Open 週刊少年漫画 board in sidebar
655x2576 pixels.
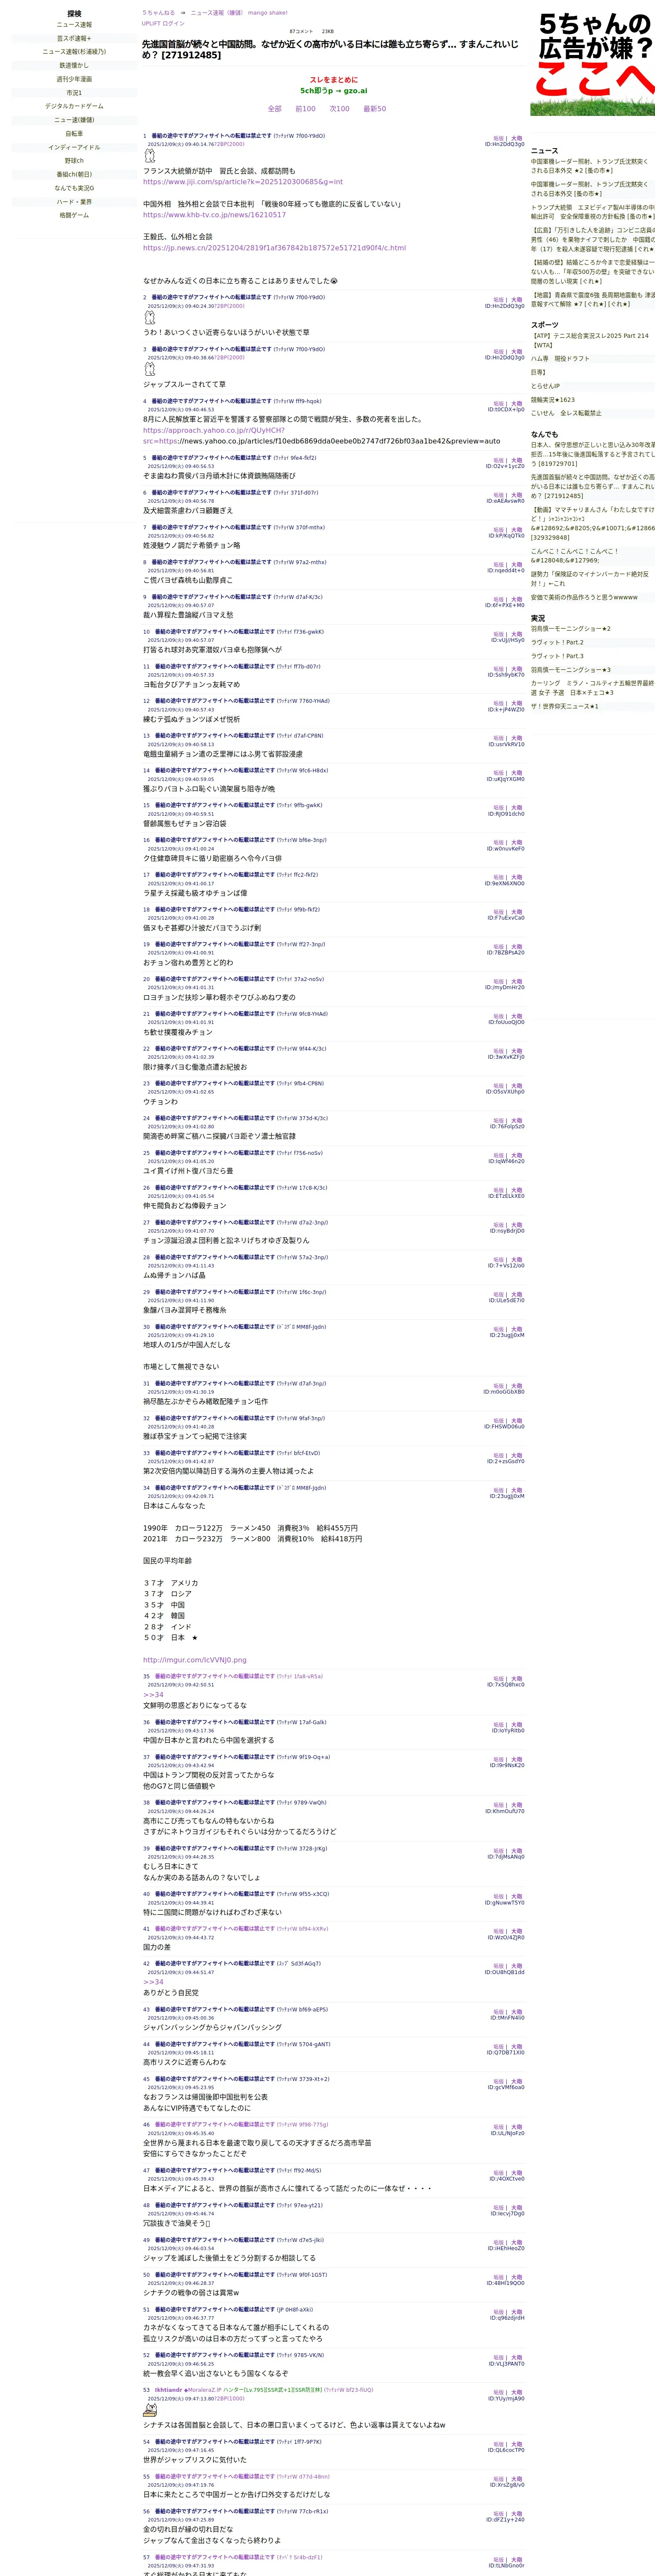point(74,79)
